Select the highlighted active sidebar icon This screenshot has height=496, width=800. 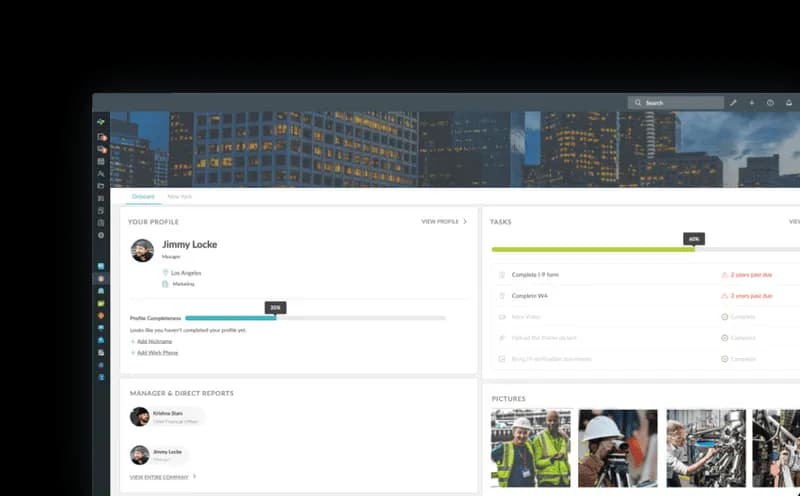(101, 279)
